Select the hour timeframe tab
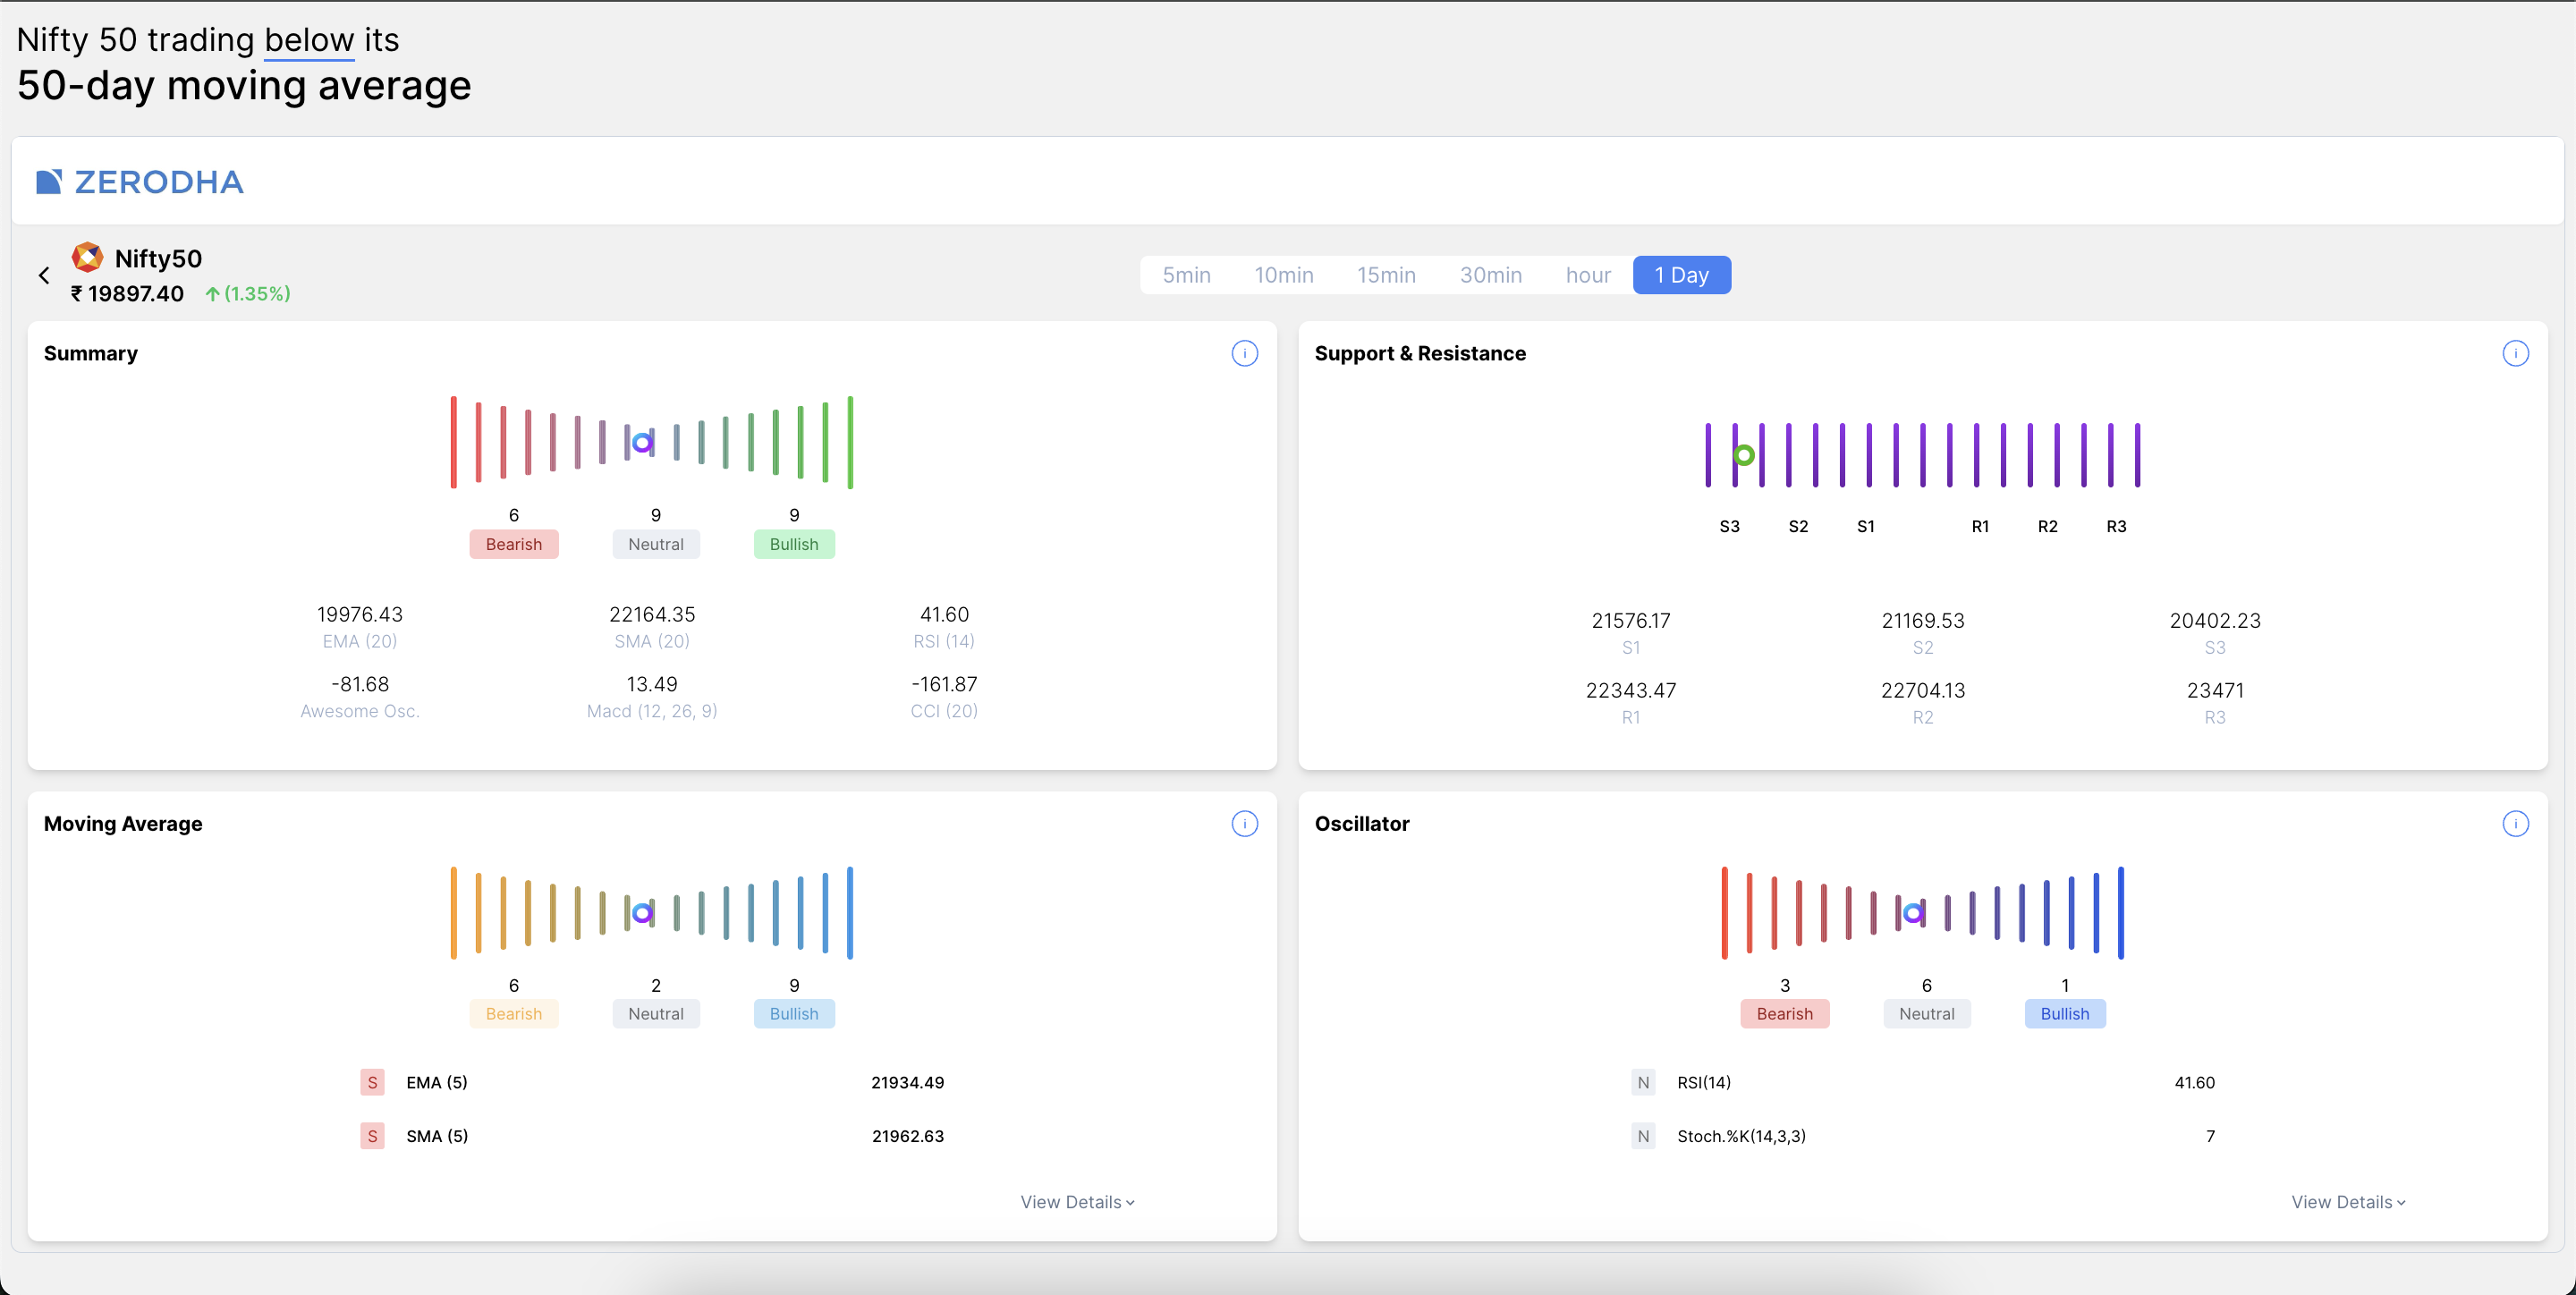Viewport: 2576px width, 1295px height. [1588, 275]
